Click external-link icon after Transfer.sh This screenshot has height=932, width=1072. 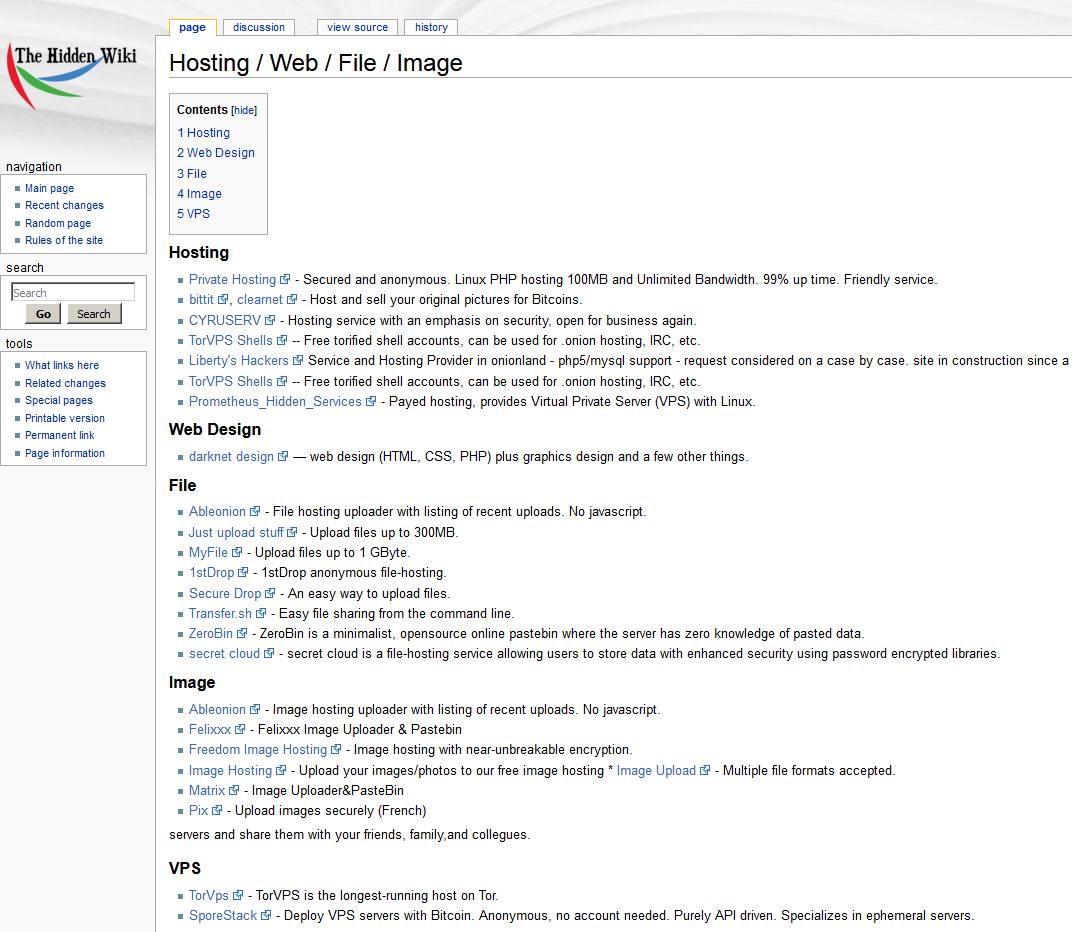(260, 613)
